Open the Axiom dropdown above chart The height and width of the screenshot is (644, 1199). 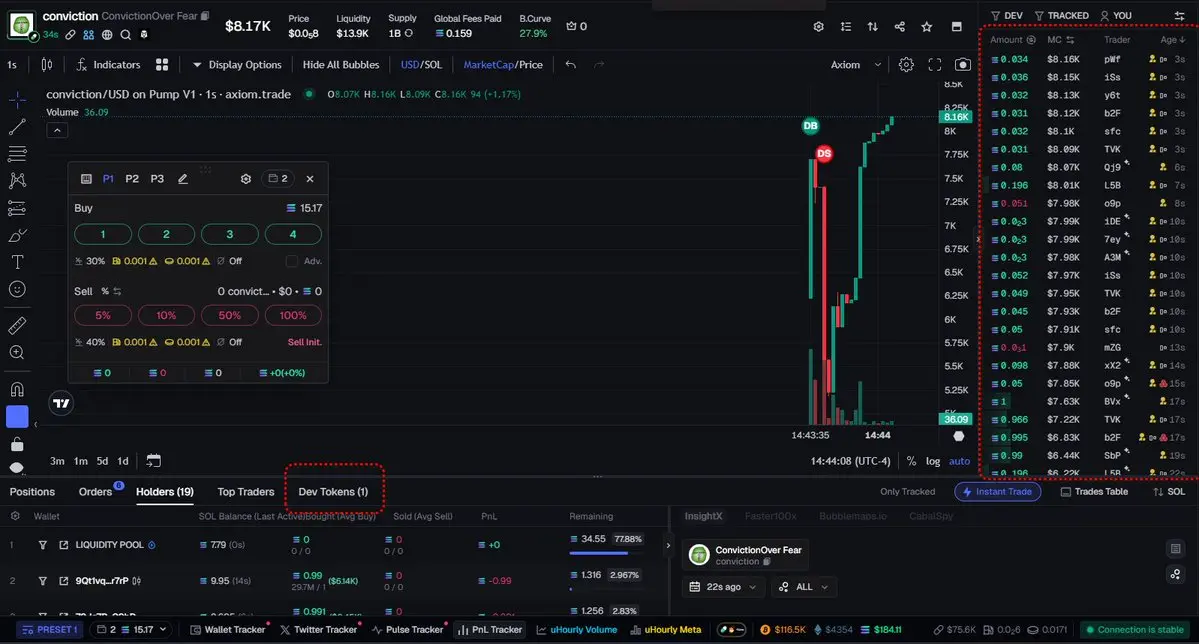tap(856, 65)
